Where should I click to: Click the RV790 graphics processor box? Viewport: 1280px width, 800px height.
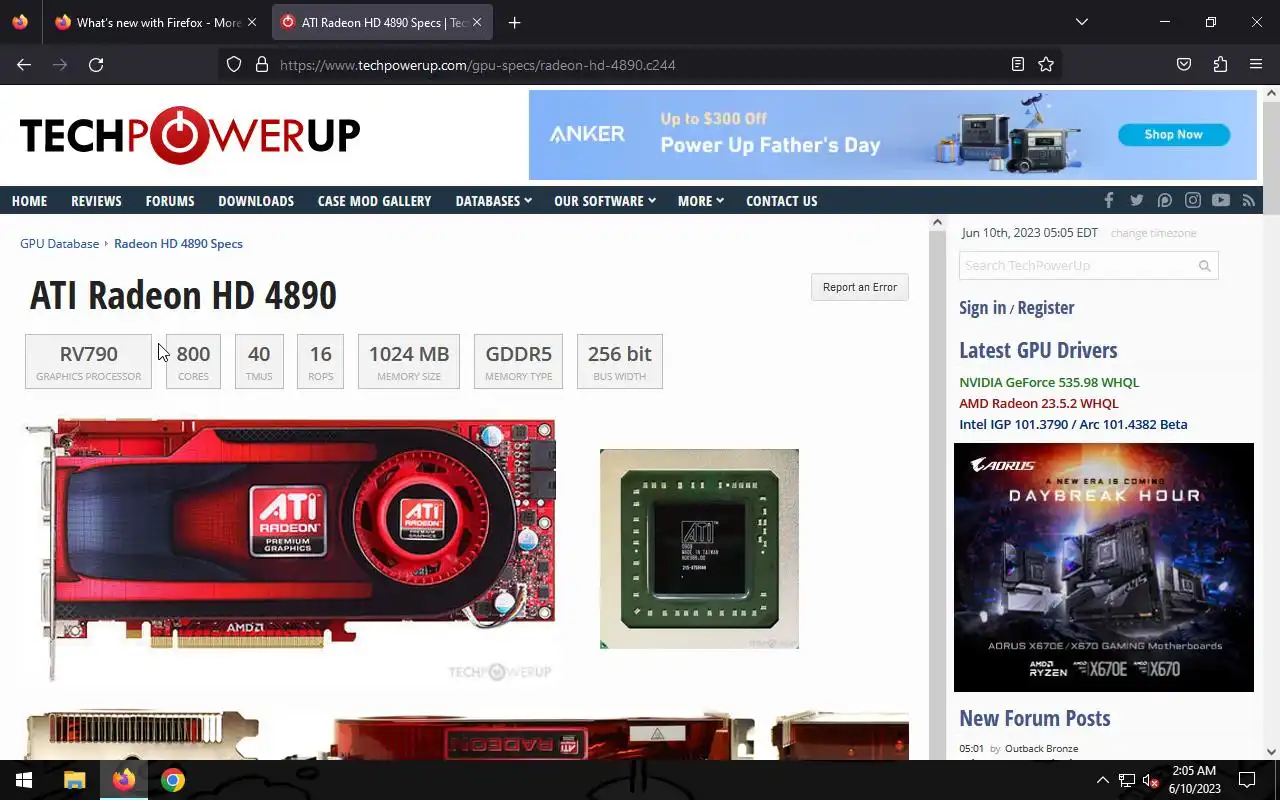(x=88, y=361)
